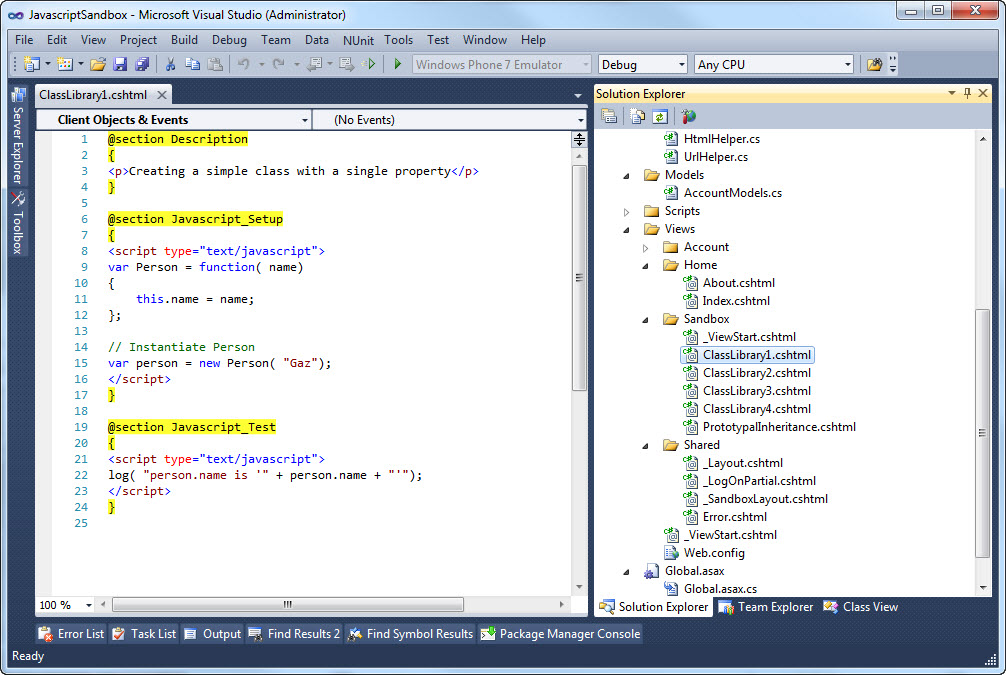Screen dimensions: 1006x675
Task: Open the File menu
Action: pyautogui.click(x=24, y=40)
